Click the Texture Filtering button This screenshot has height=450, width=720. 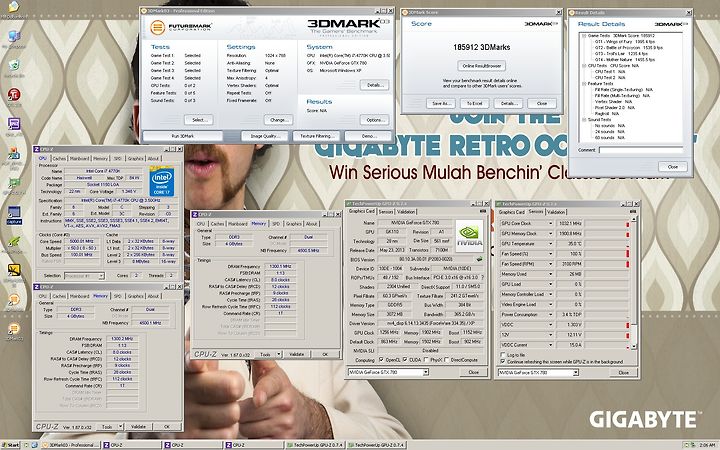pos(317,136)
